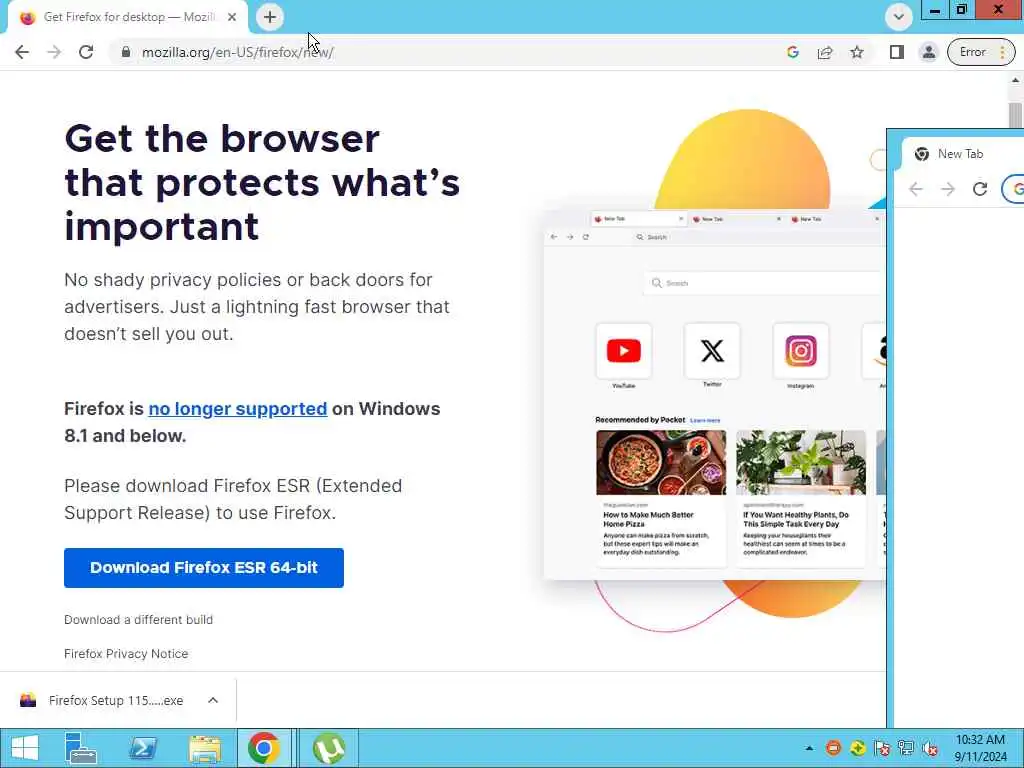This screenshot has height=768, width=1024.
Task: Click the YouTube tile in the Firefox preview image
Action: (624, 351)
